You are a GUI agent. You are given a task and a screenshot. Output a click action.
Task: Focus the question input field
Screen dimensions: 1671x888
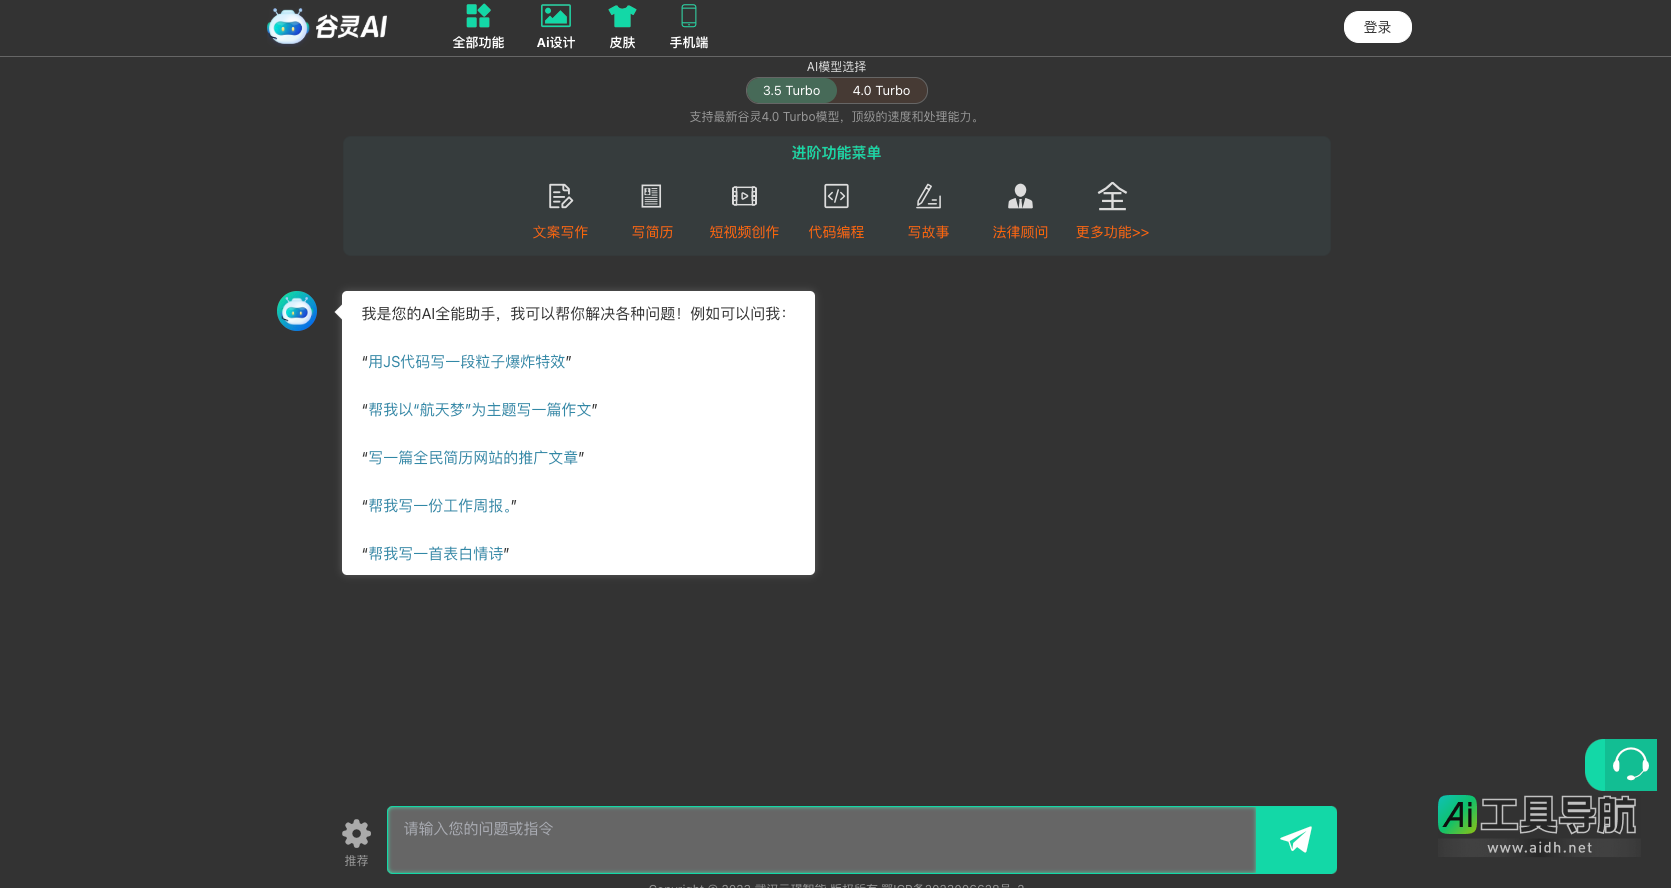pyautogui.click(x=820, y=840)
